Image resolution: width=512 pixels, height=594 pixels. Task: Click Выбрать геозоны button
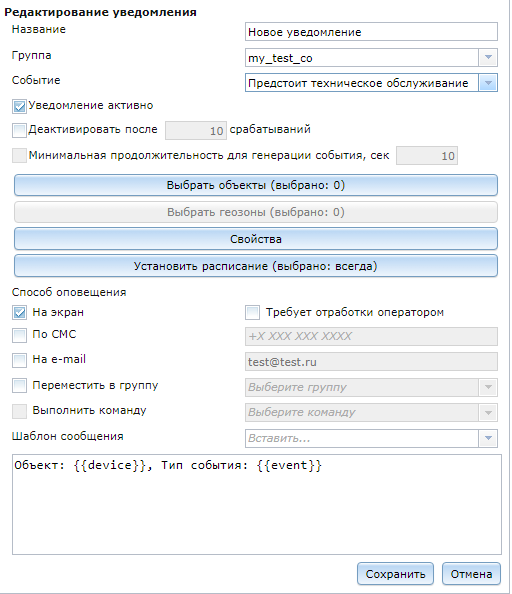click(256, 212)
